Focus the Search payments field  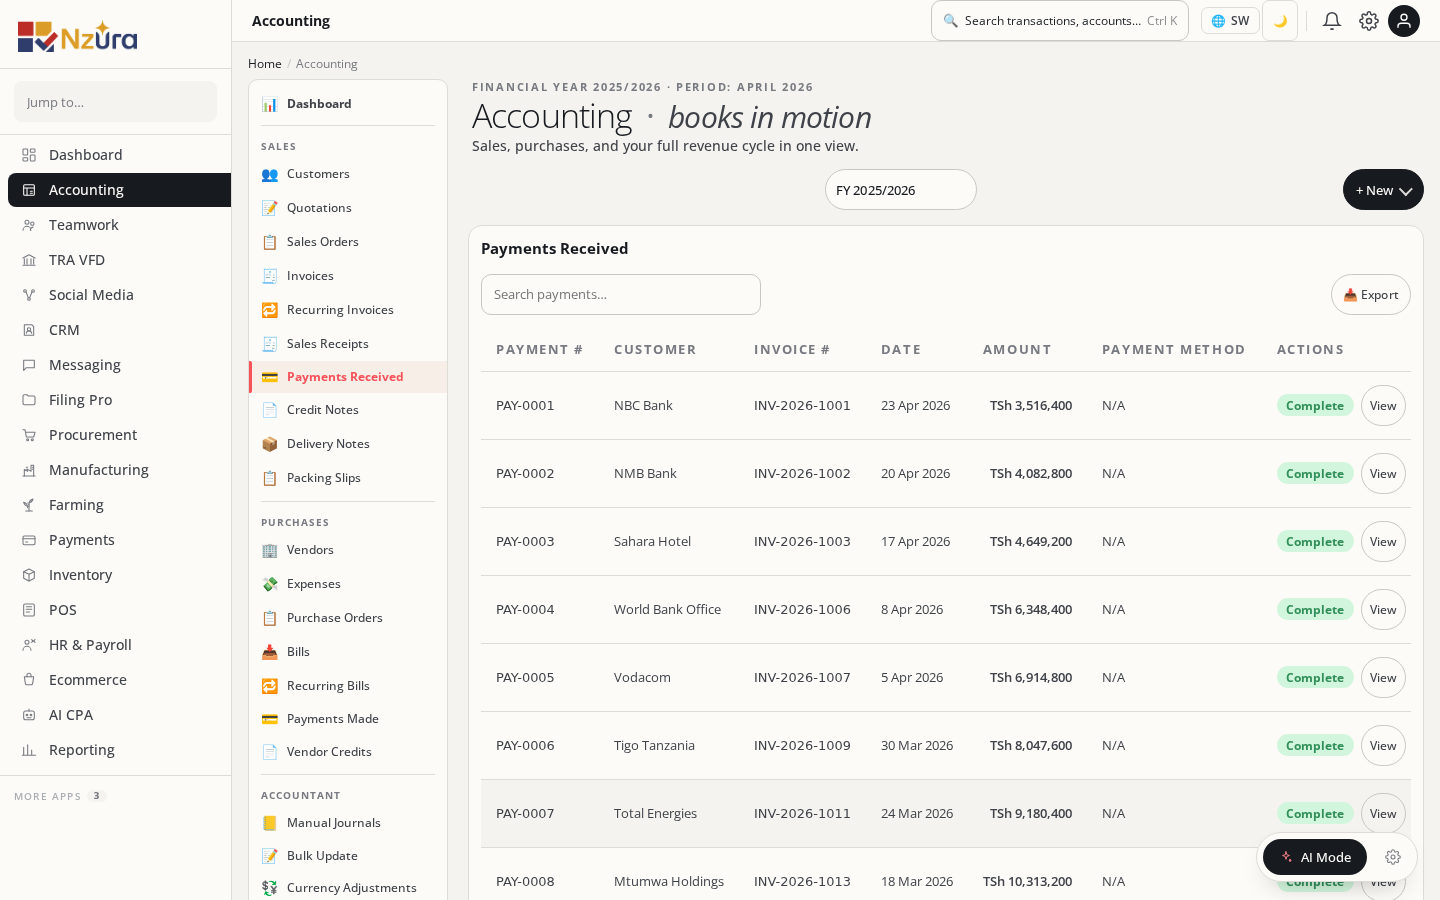pos(621,295)
